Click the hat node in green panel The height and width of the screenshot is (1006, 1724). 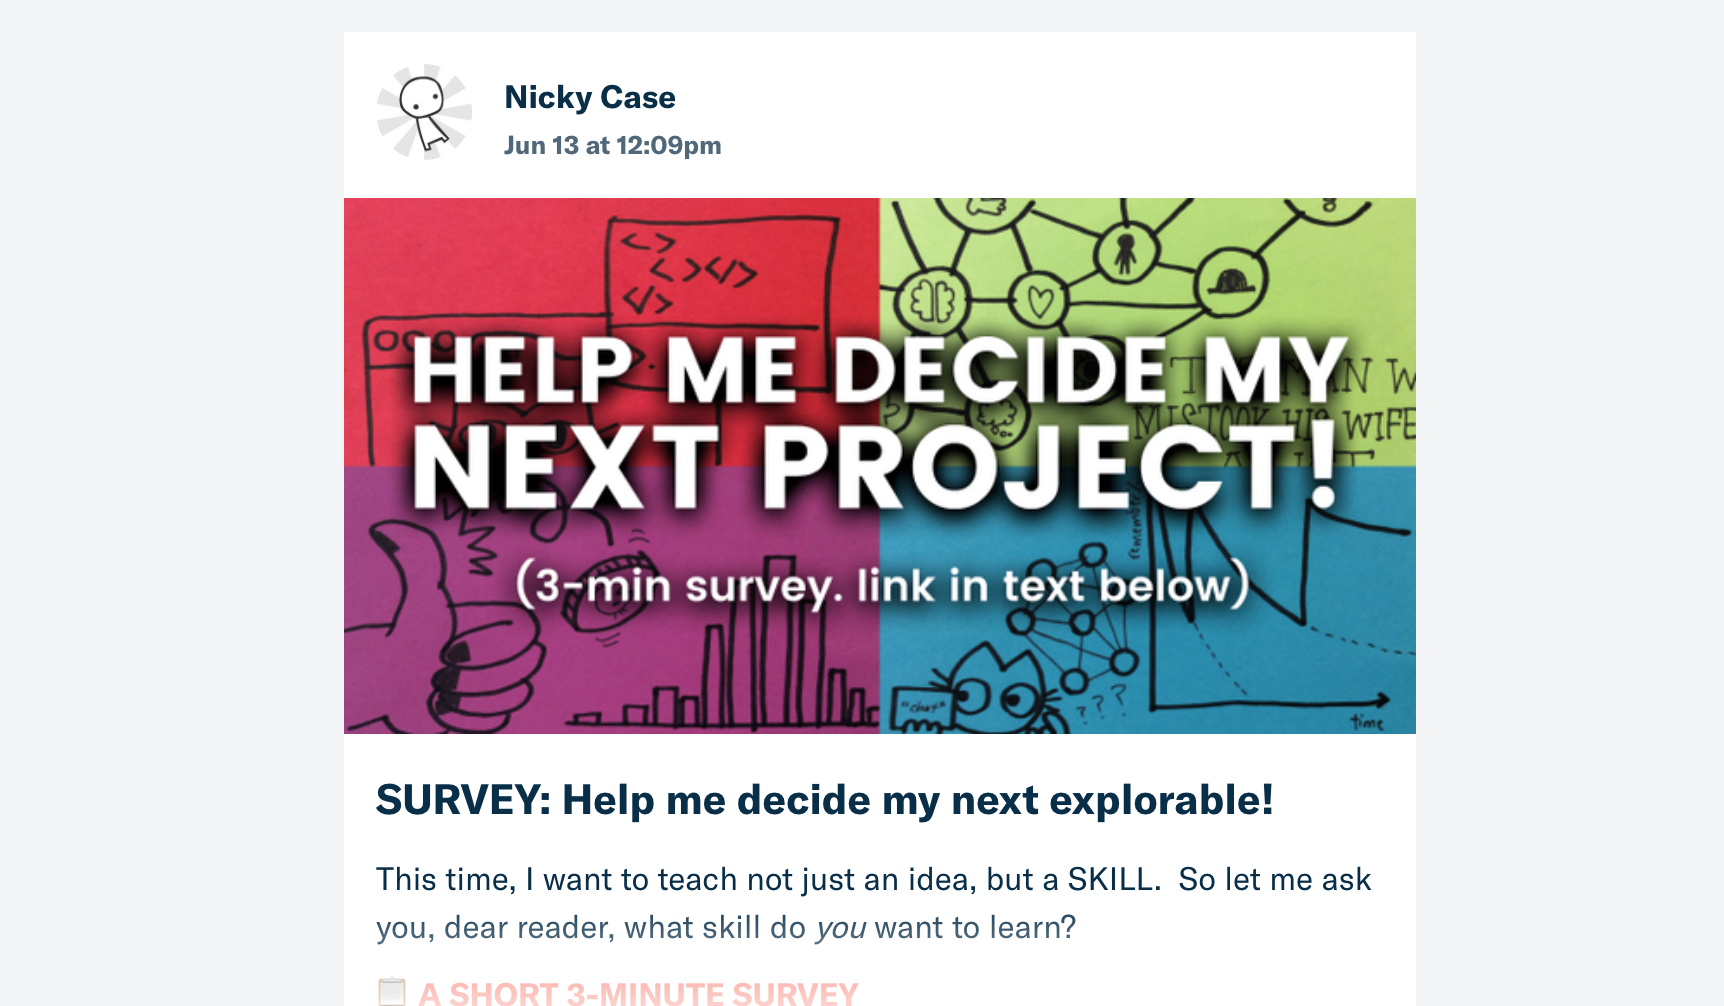pyautogui.click(x=1230, y=282)
